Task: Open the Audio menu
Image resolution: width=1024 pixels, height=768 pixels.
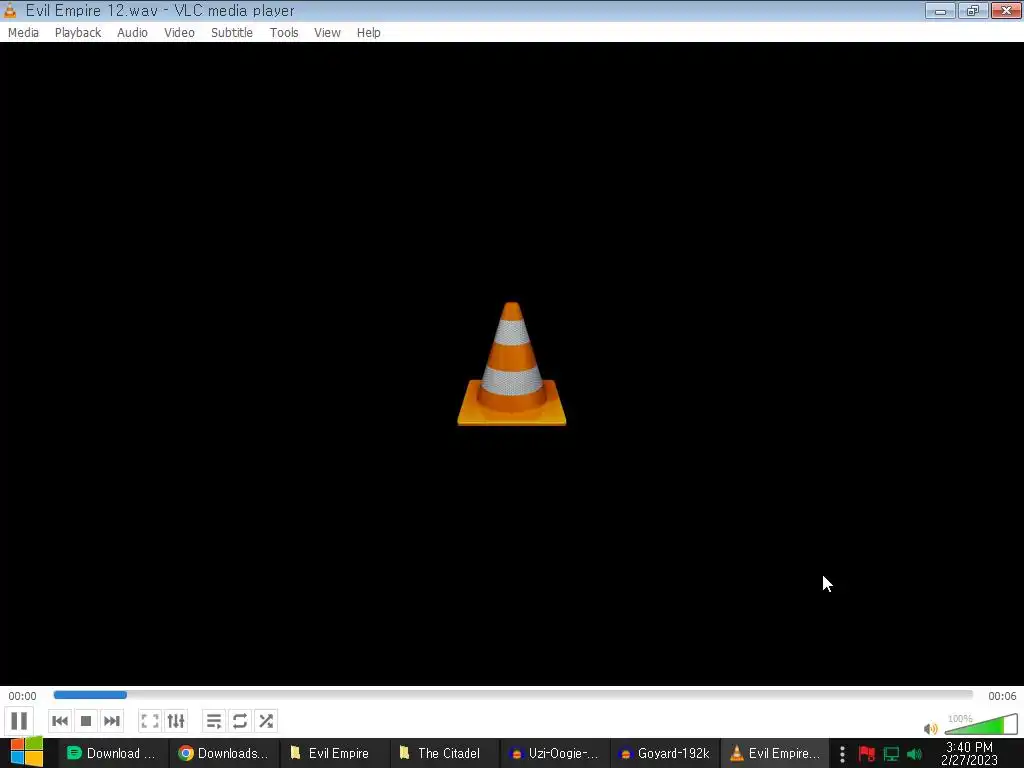Action: 132,33
